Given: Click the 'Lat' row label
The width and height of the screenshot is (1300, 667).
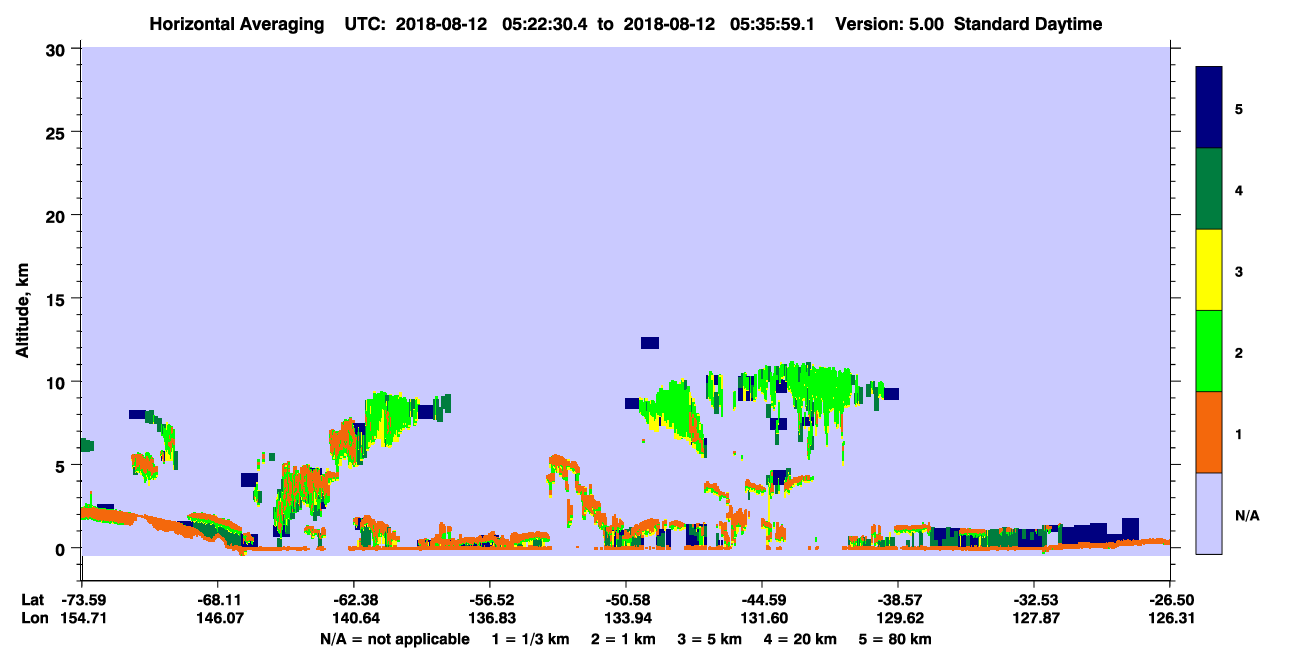Looking at the screenshot, I should pos(32,600).
